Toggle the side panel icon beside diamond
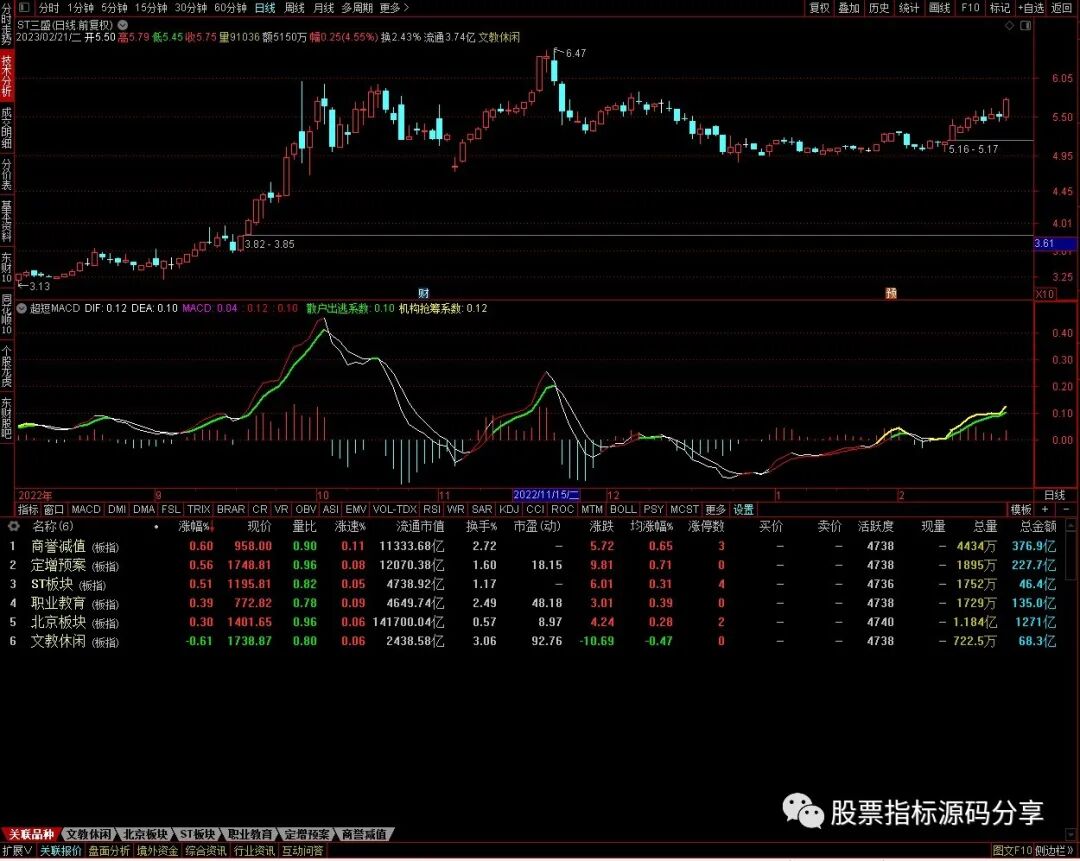 pos(1025,25)
